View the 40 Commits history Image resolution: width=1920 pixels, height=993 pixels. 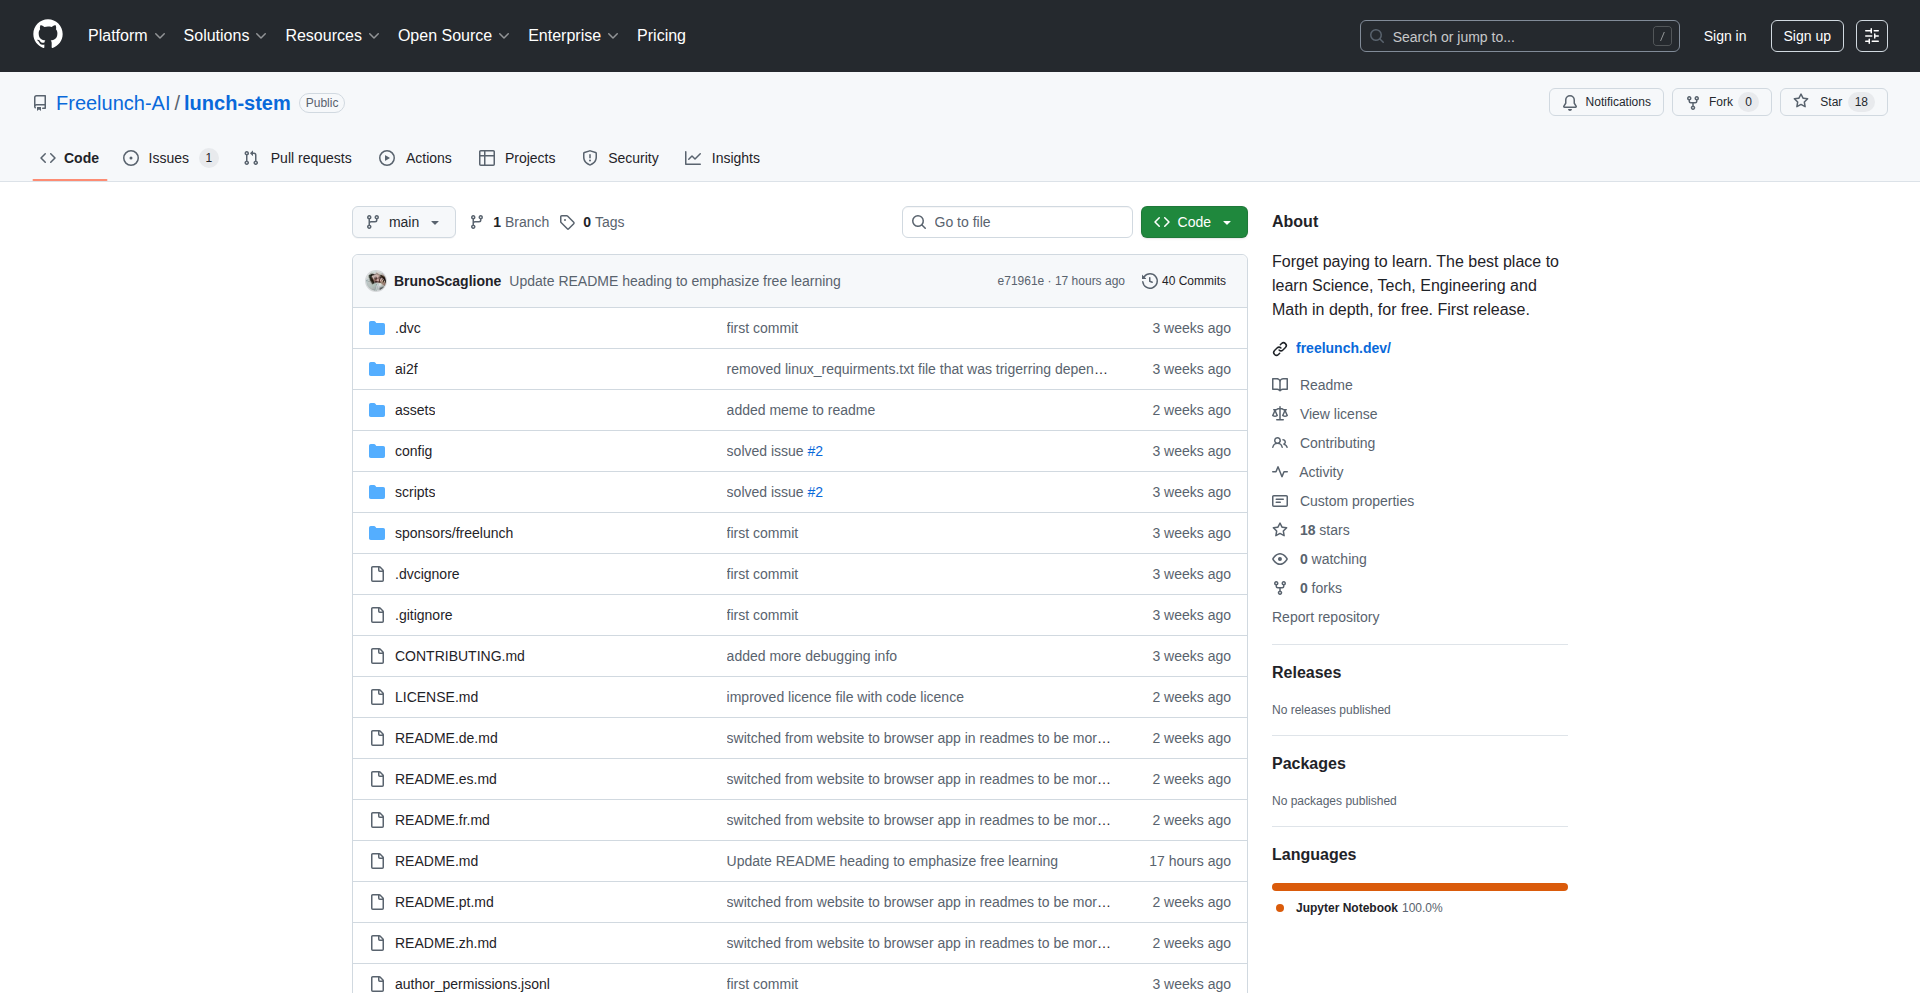coord(1184,281)
